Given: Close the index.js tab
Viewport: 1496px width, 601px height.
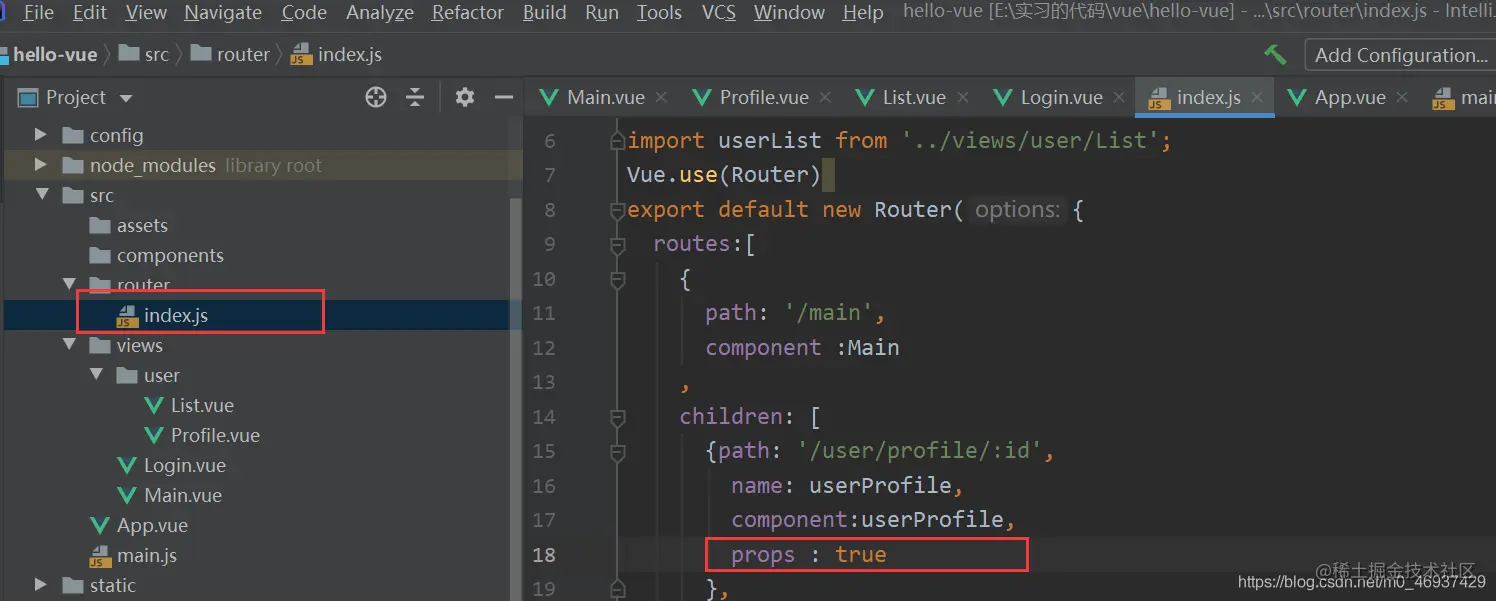Looking at the screenshot, I should click(x=1257, y=97).
